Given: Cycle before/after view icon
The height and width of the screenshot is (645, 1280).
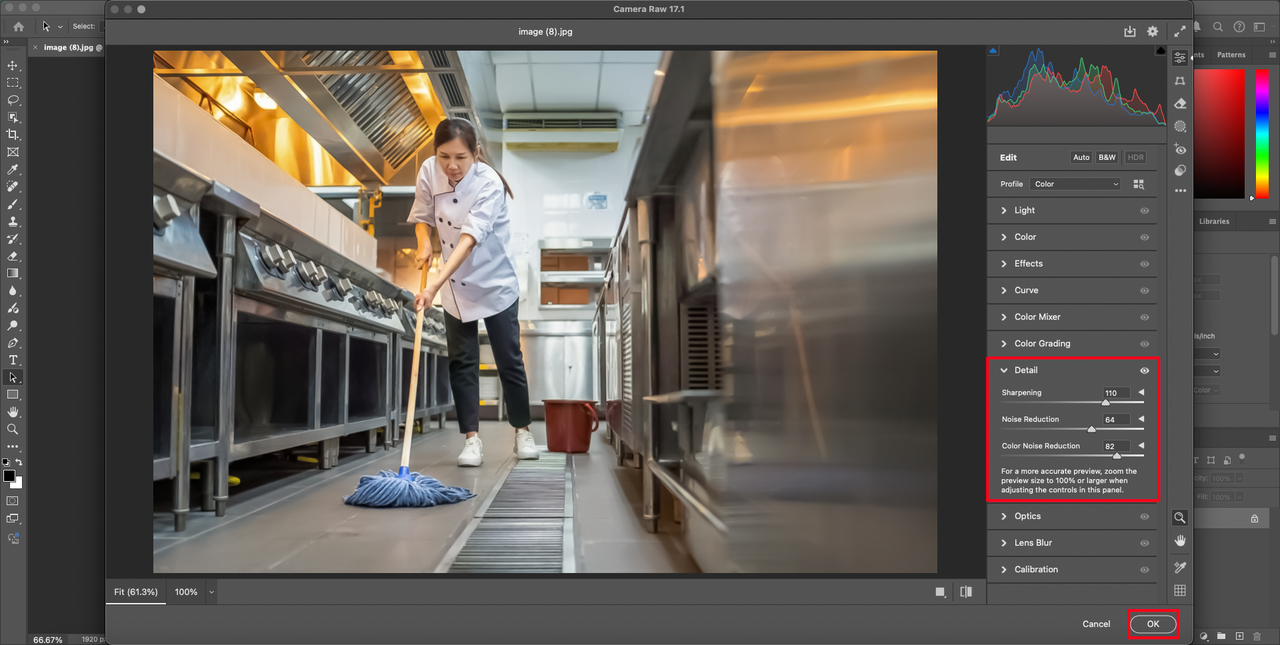Looking at the screenshot, I should click(x=966, y=592).
